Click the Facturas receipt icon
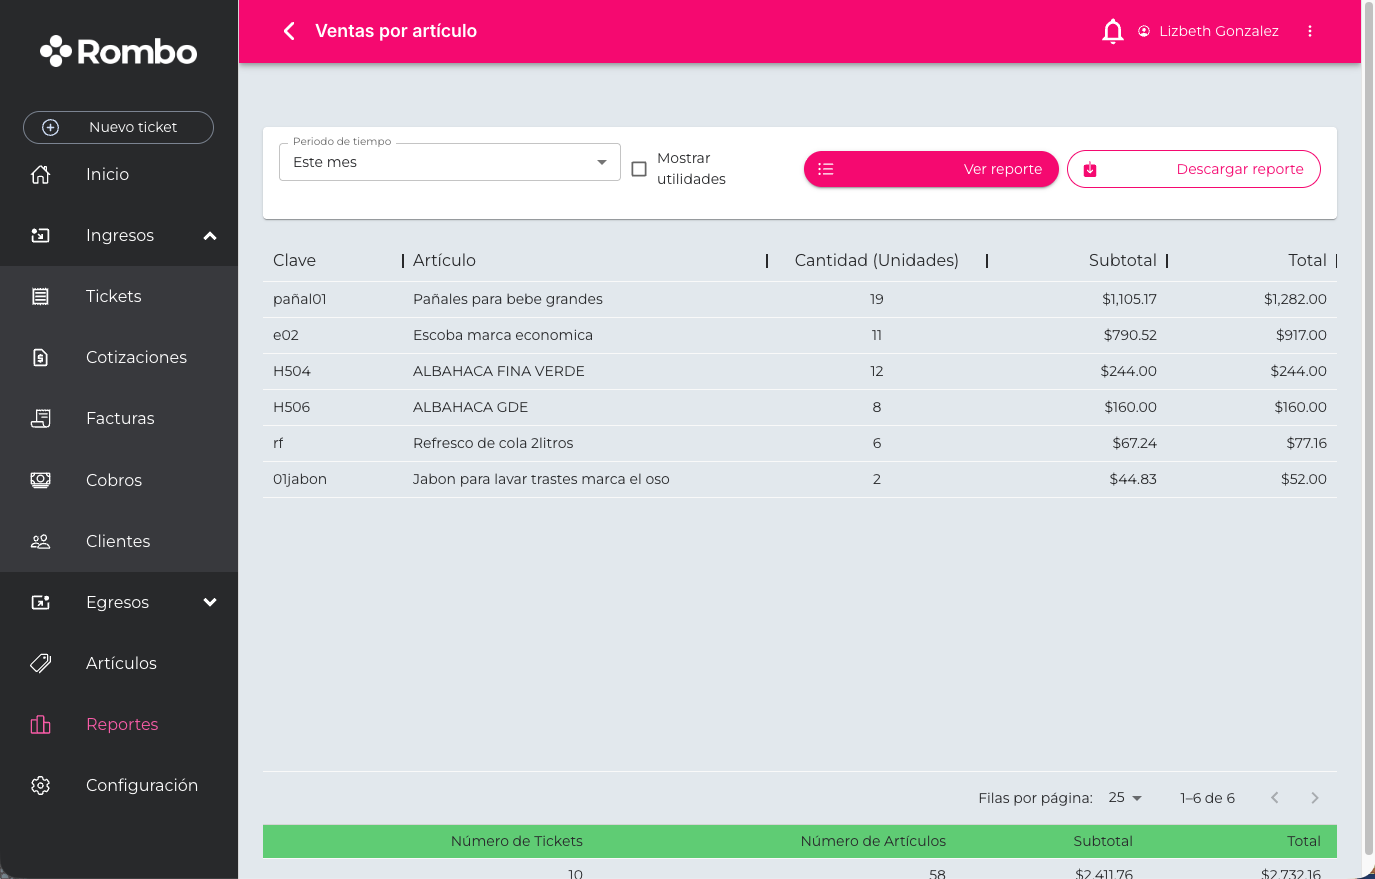Image resolution: width=1375 pixels, height=879 pixels. point(41,418)
